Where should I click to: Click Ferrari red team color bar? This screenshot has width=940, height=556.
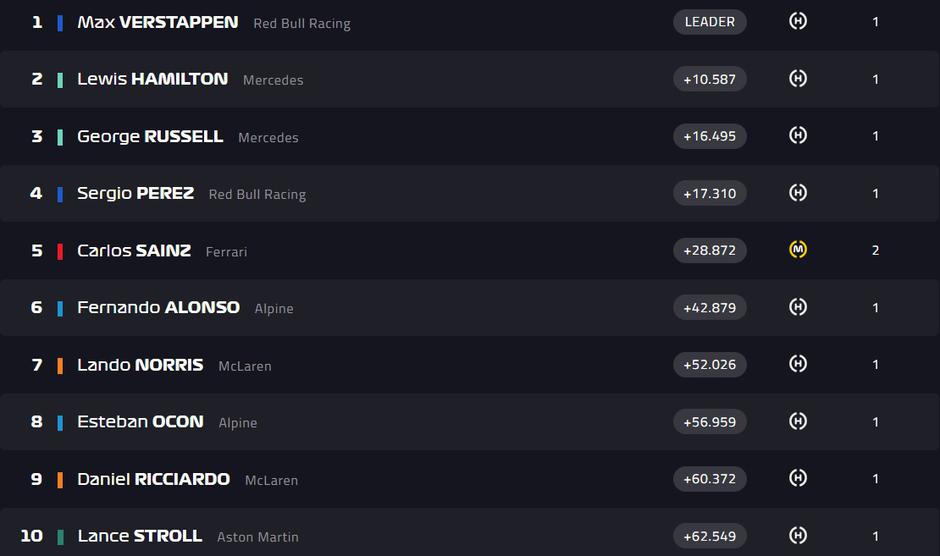point(60,251)
